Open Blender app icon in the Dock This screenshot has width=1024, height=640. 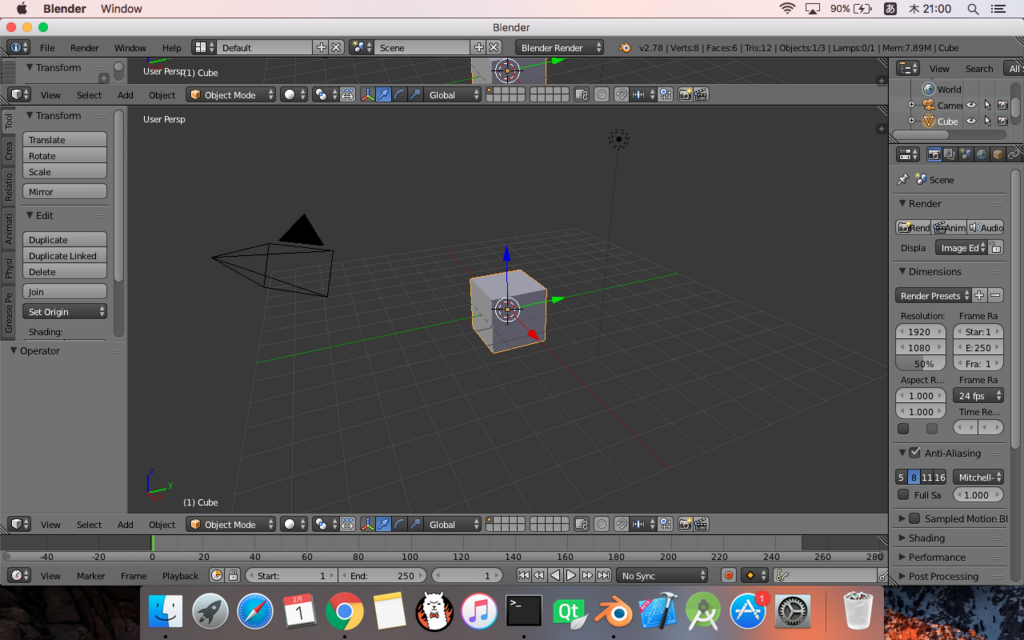(613, 612)
